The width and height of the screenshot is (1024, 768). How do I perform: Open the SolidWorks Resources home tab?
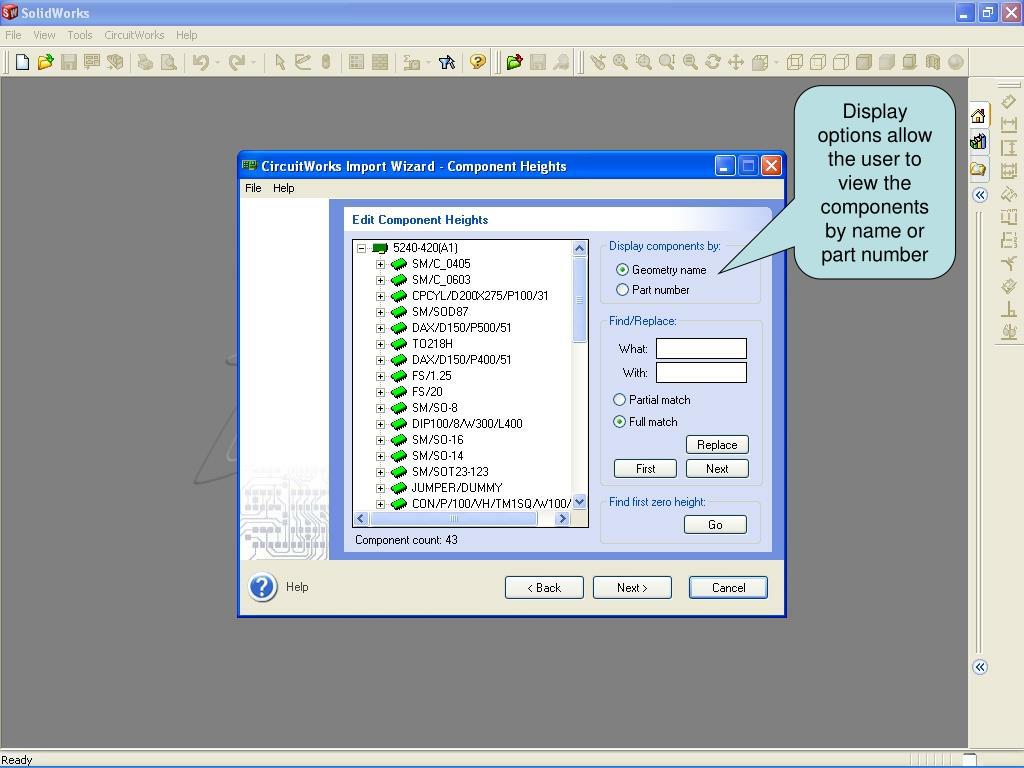[978, 116]
